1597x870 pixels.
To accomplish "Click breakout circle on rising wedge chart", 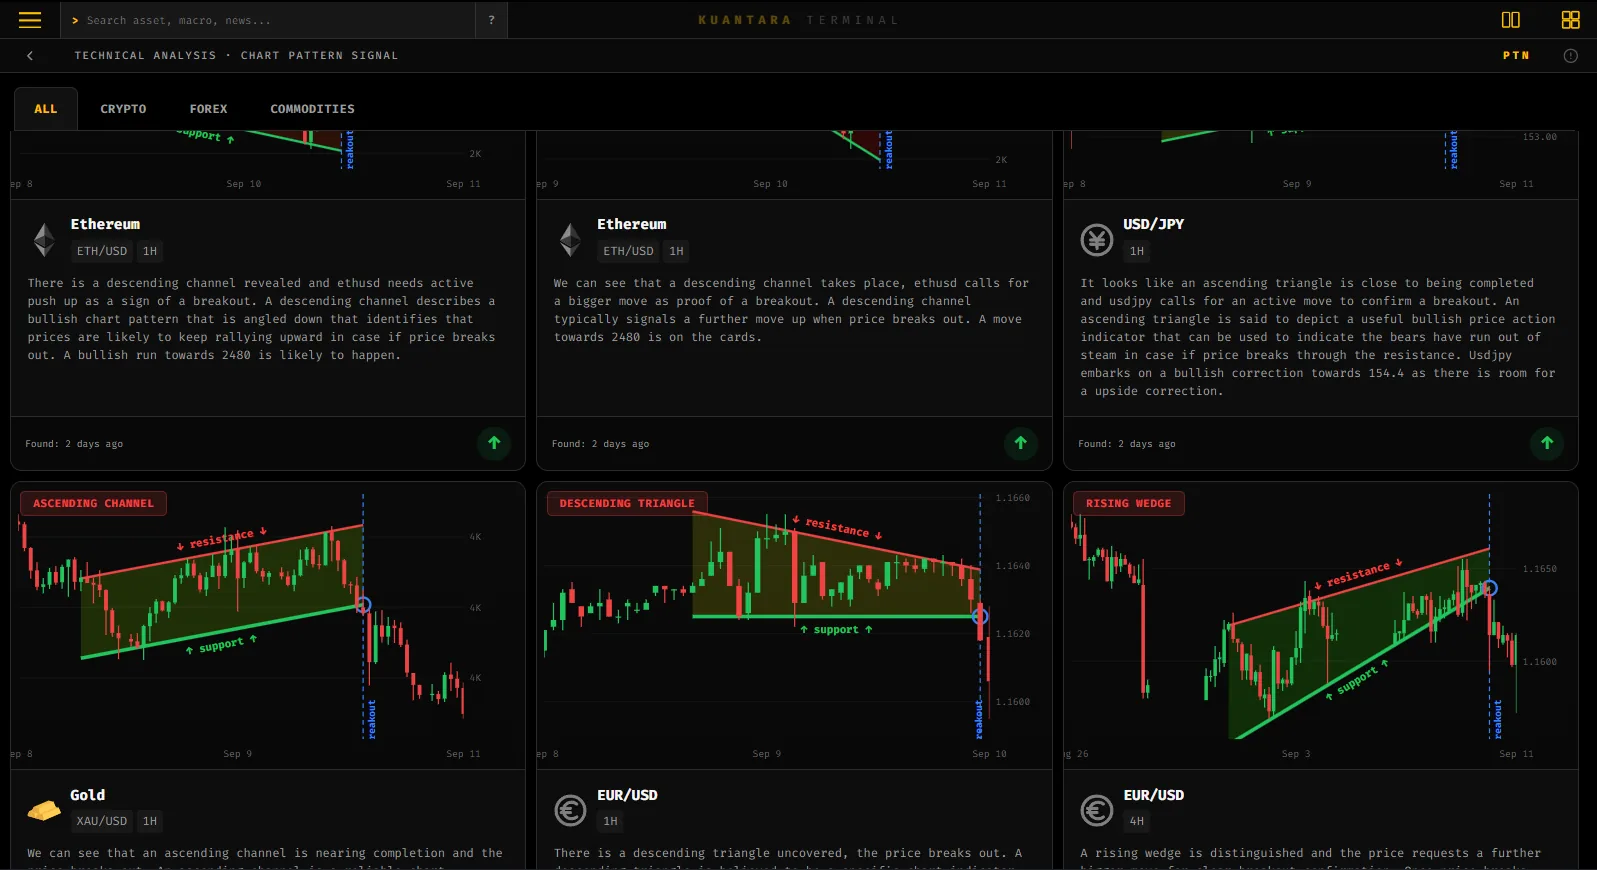I will point(1489,588).
